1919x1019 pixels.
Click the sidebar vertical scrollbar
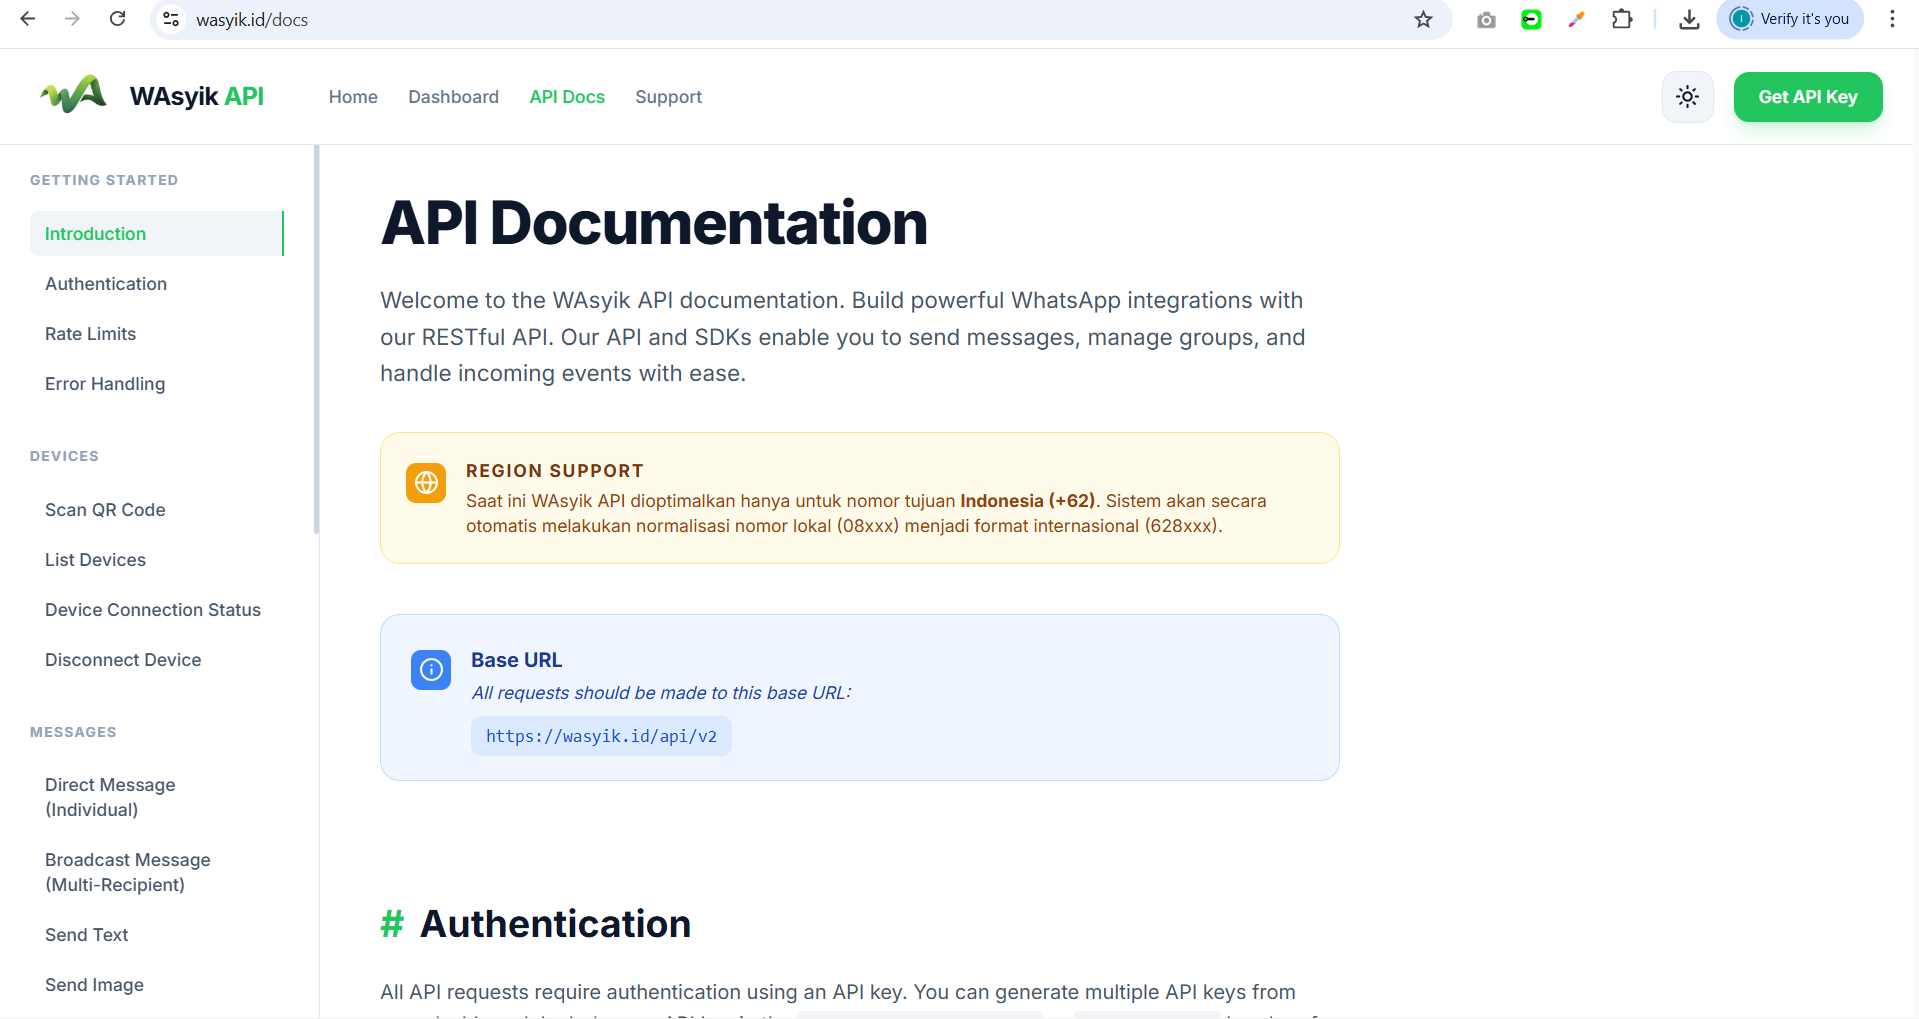click(x=316, y=340)
